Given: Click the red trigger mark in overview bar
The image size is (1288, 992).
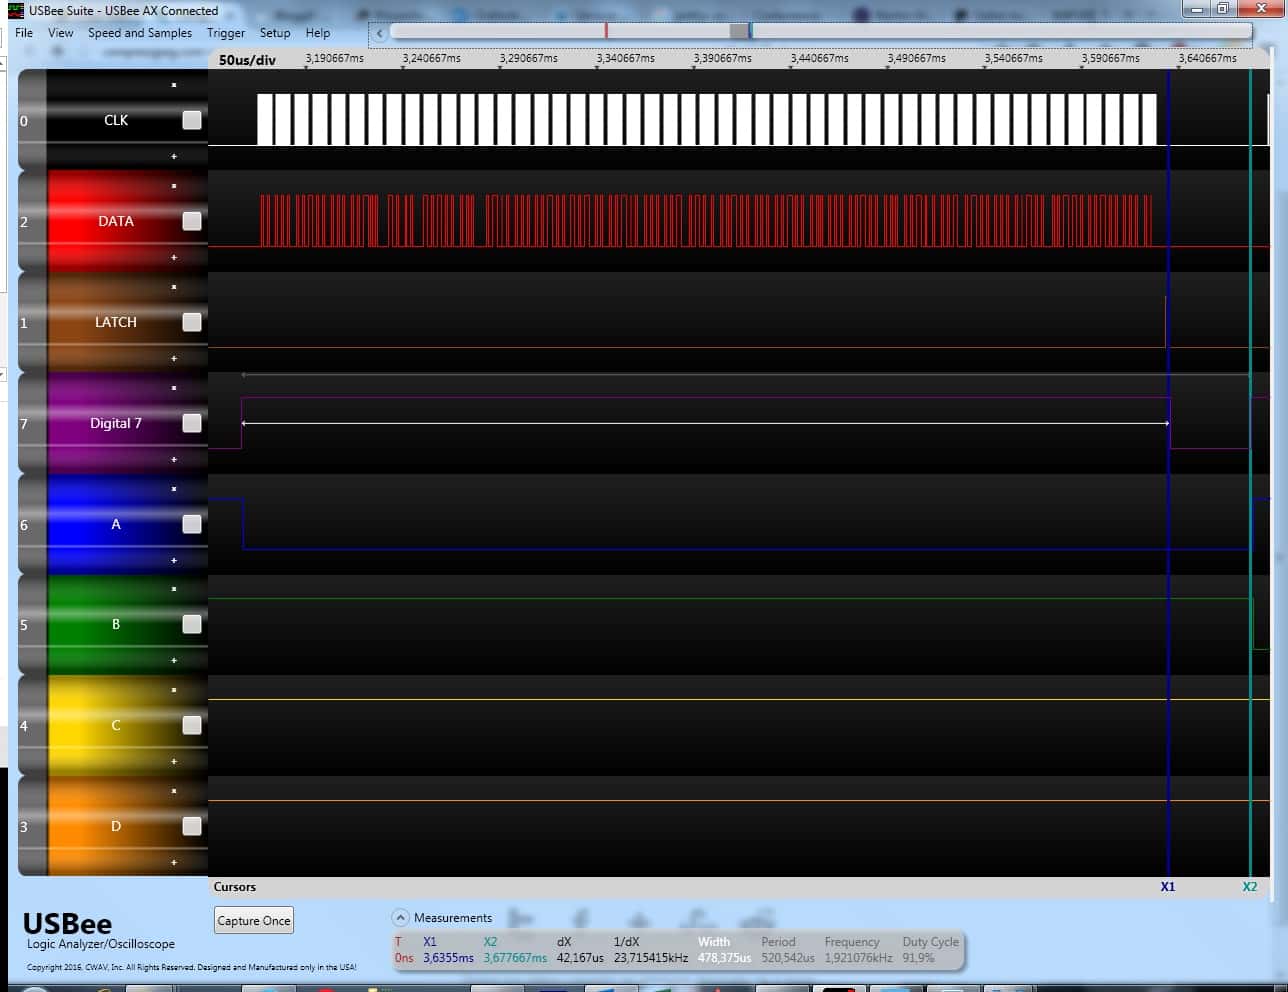Looking at the screenshot, I should point(606,32).
